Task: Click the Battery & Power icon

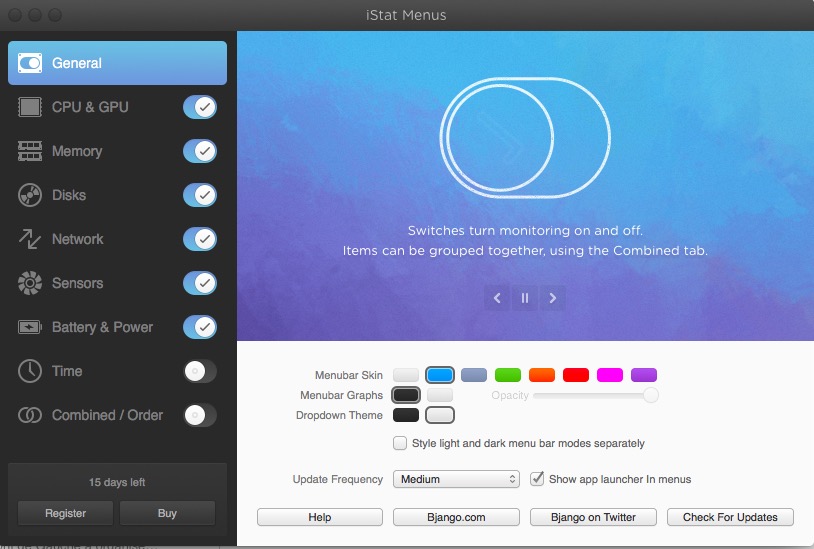Action: pos(30,327)
